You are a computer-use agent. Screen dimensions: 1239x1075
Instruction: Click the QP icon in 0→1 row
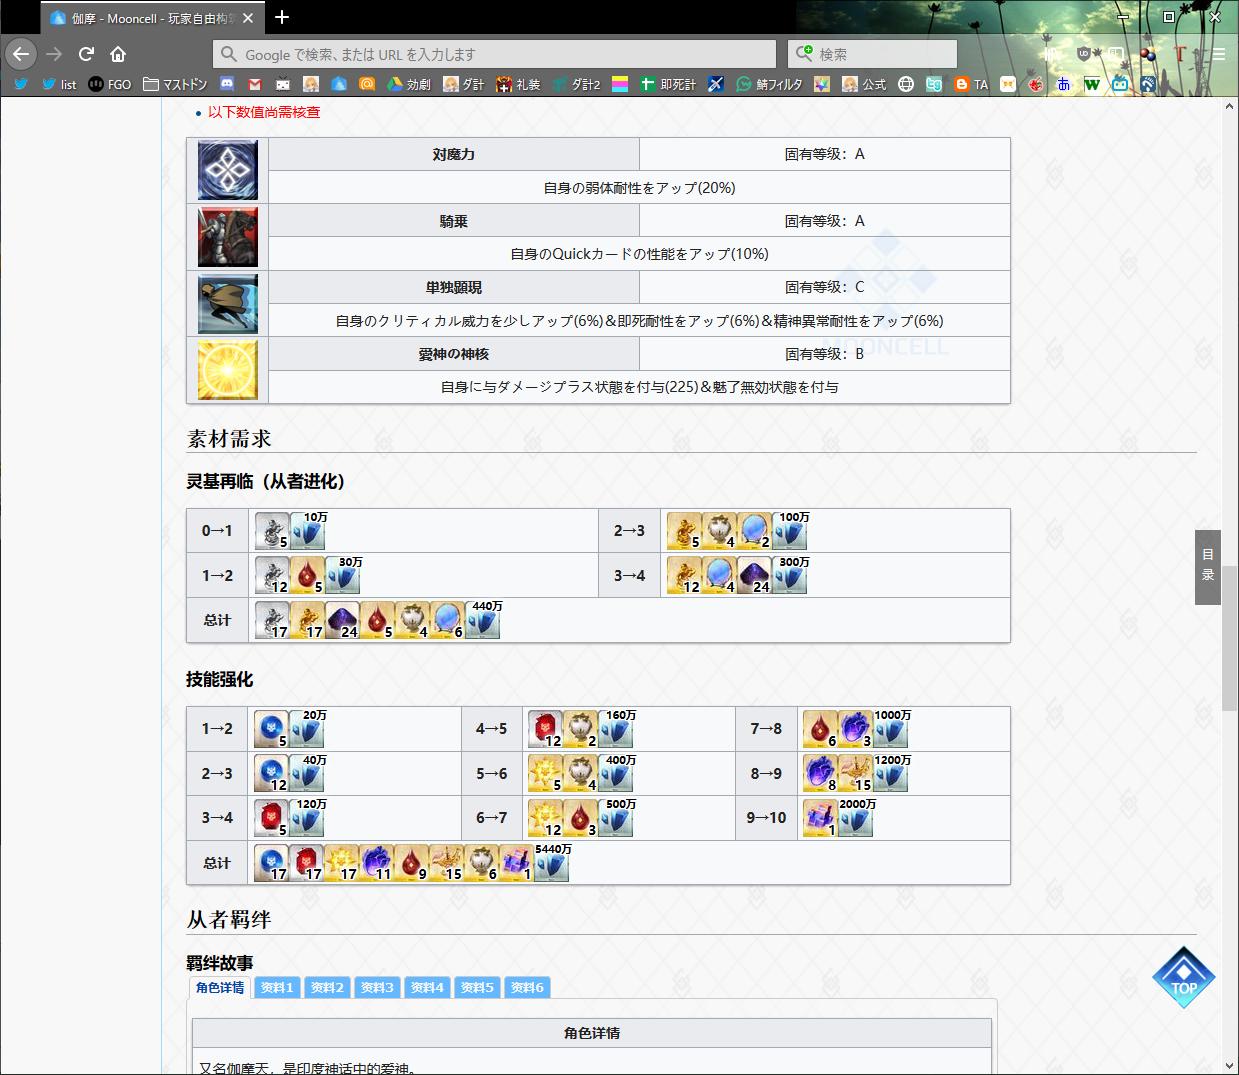[x=308, y=531]
